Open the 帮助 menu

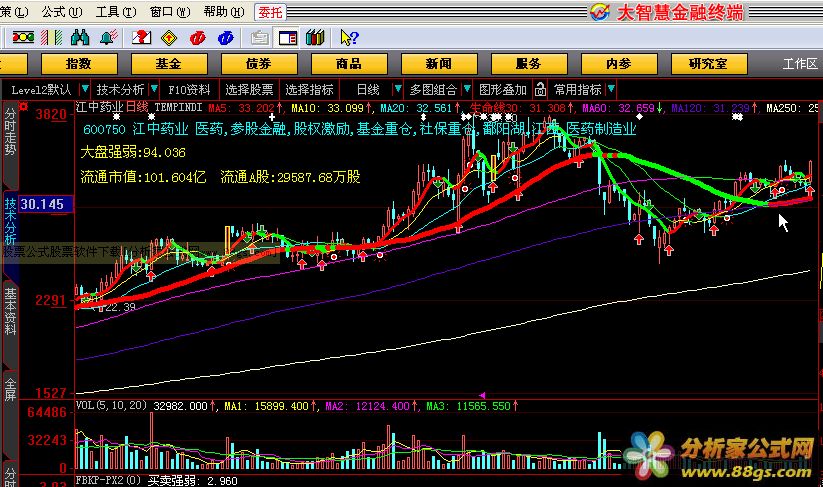point(224,12)
